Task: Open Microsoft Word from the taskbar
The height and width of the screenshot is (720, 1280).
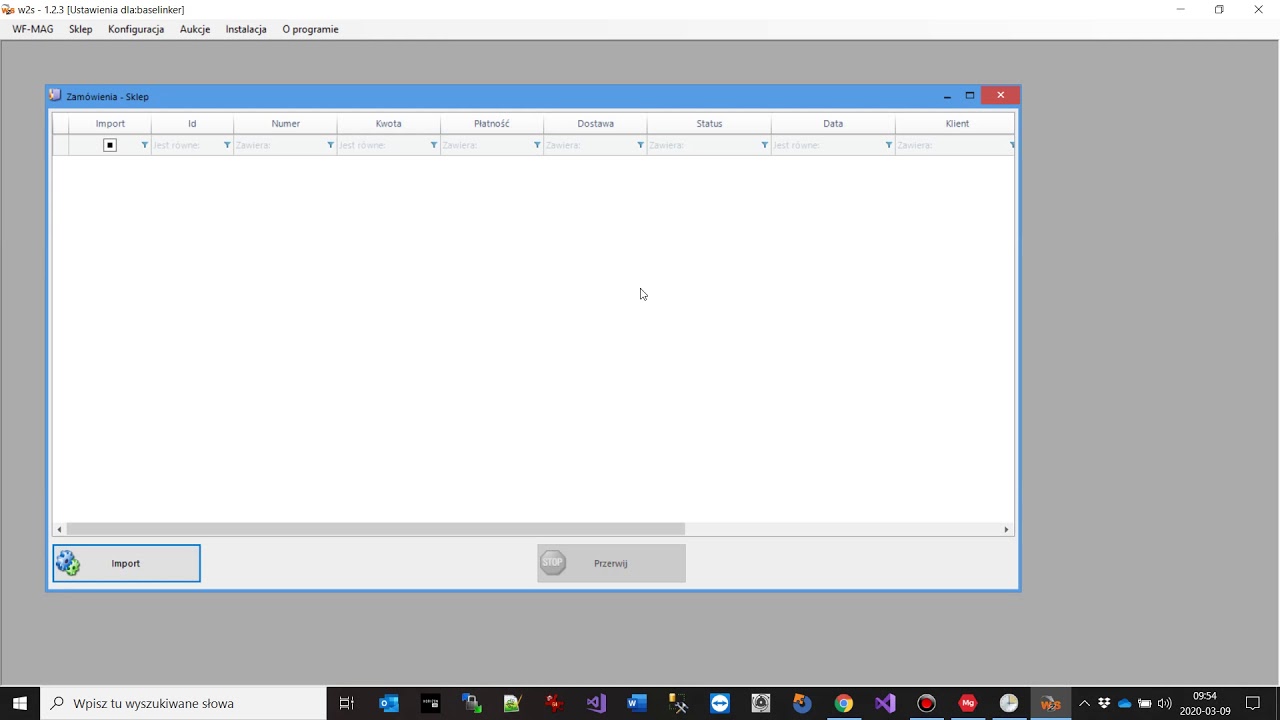Action: point(636,703)
